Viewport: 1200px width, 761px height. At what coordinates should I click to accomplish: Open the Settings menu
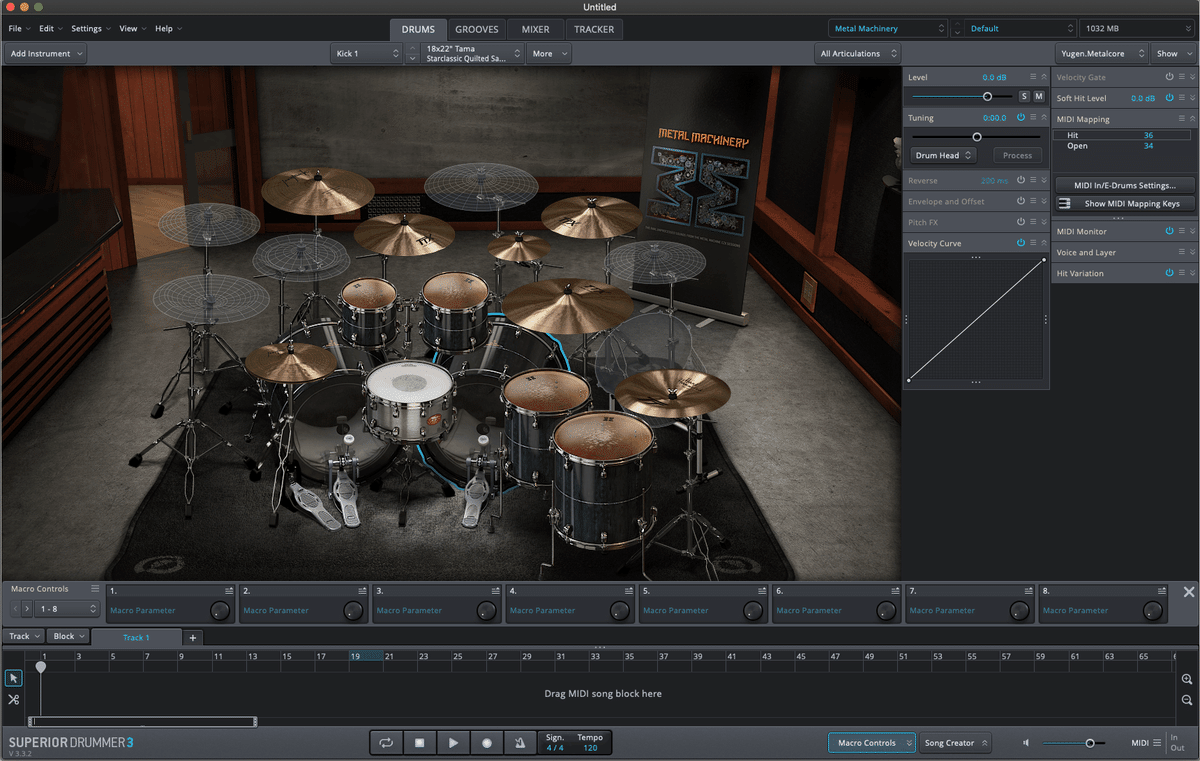(x=89, y=28)
